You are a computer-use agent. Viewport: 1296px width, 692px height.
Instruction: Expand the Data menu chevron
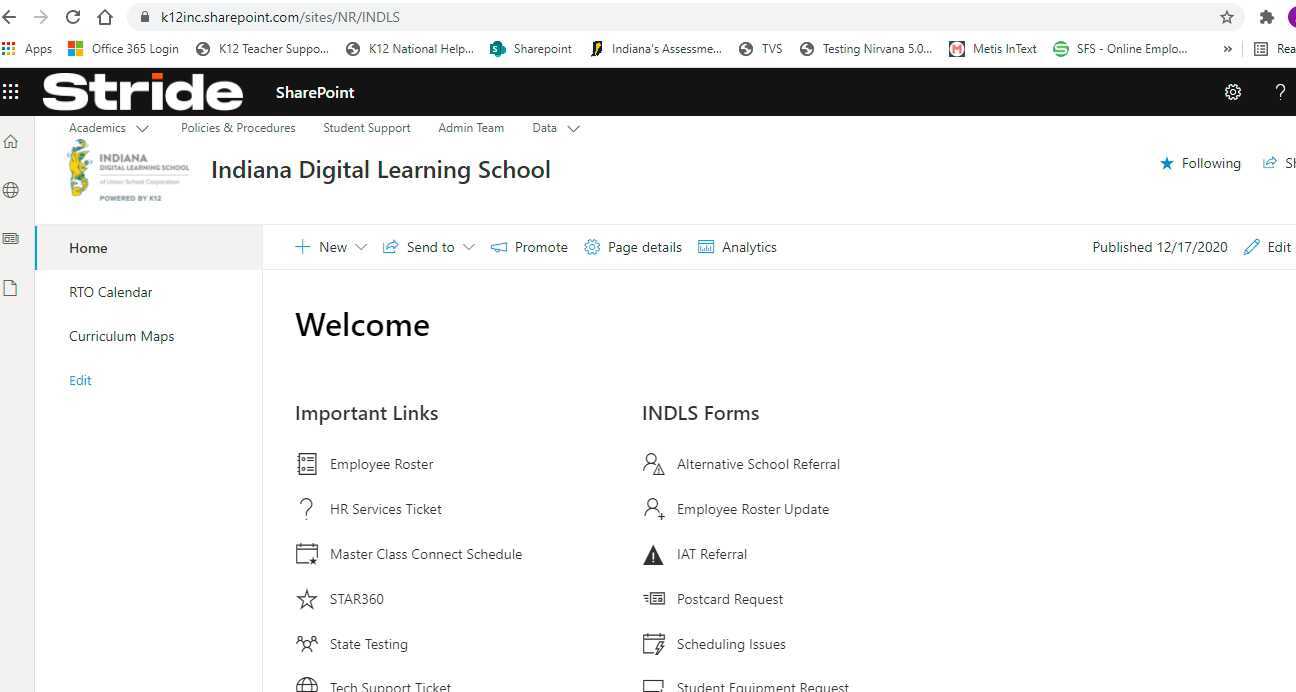(x=573, y=129)
